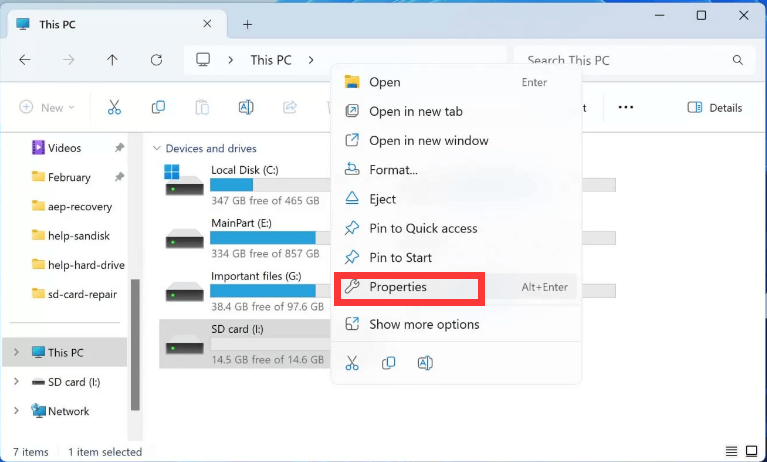Click the chevron before This PC in address bar
767x462 pixels.
coord(230,60)
